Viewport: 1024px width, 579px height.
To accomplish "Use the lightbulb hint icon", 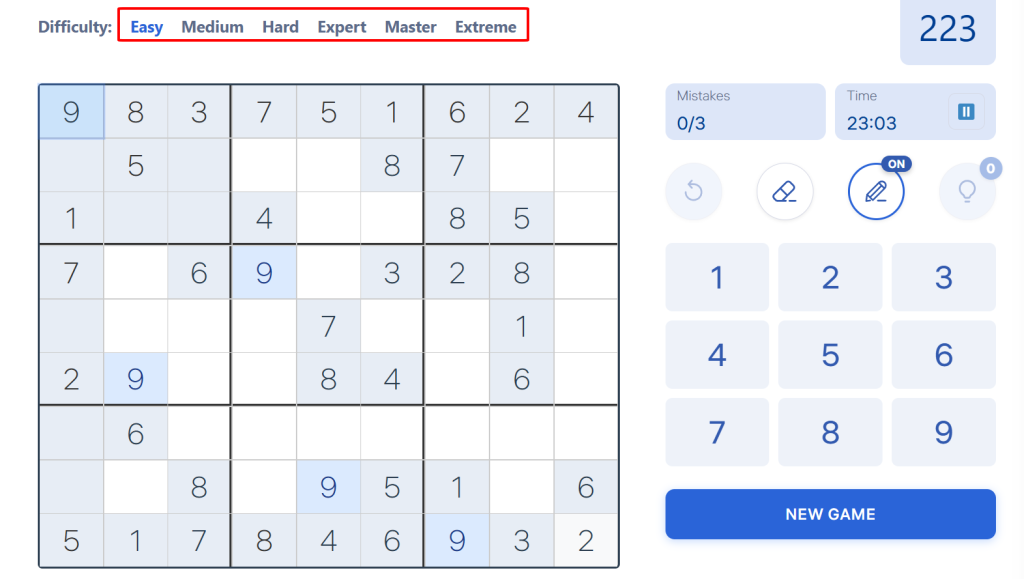I will 967,191.
